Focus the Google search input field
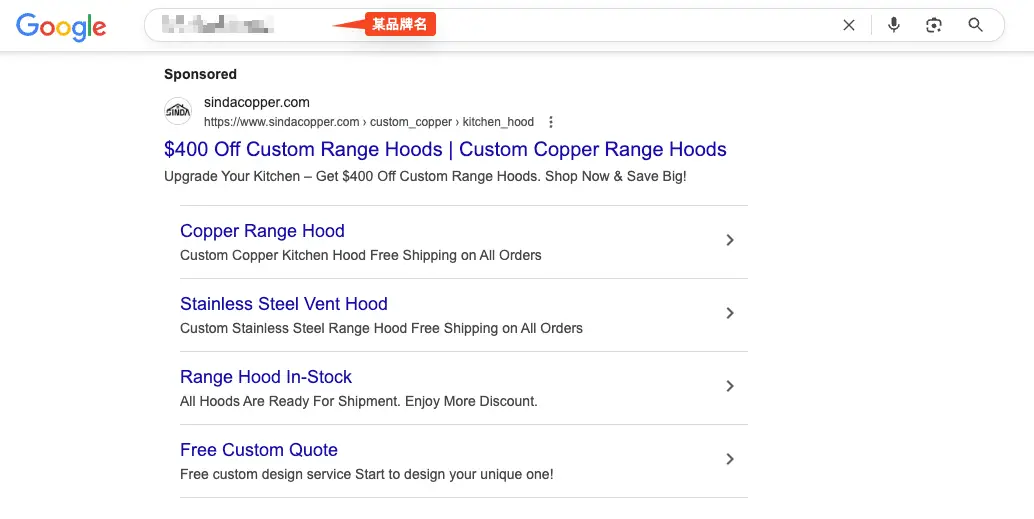1034x519 pixels. click(x=574, y=25)
